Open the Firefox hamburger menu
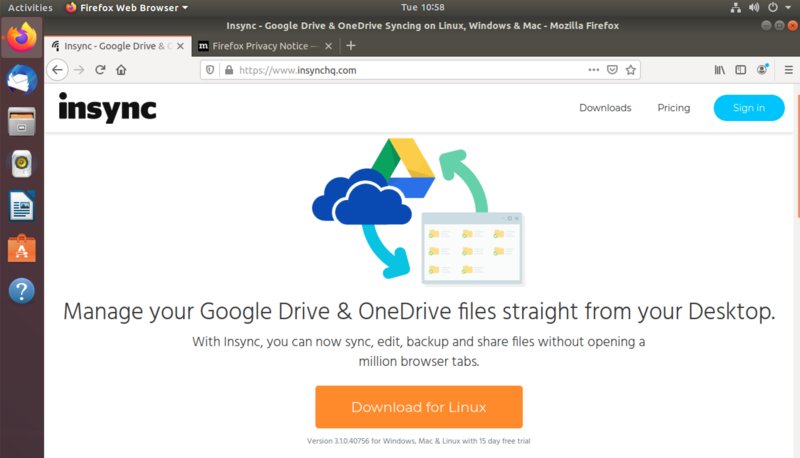The width and height of the screenshot is (800, 458). click(x=785, y=70)
